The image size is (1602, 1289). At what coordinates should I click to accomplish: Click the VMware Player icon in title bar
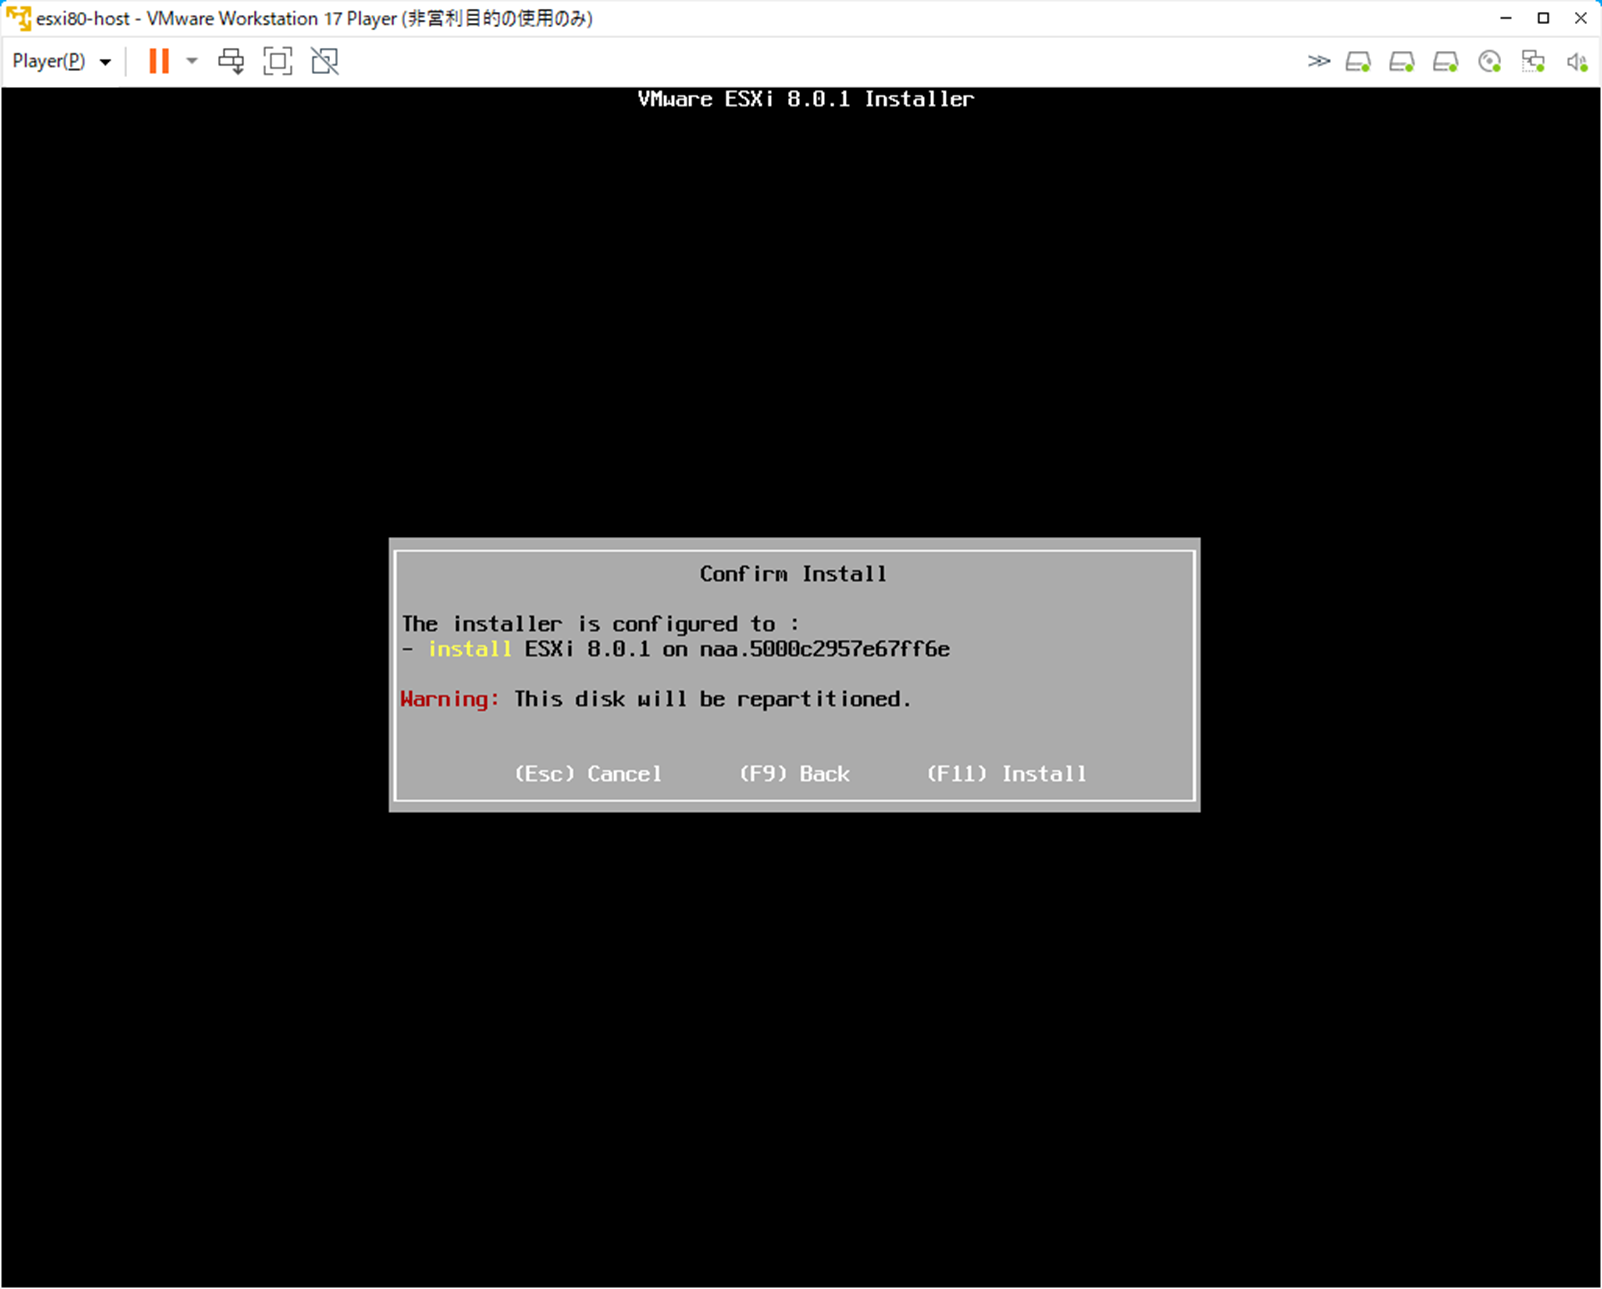[18, 18]
